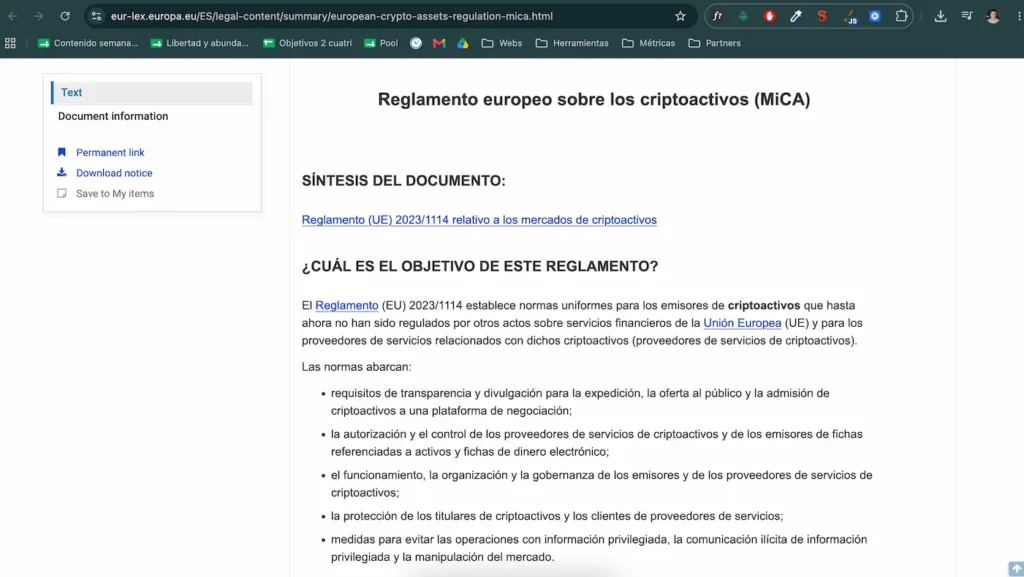Open the Libertad y abunda bookmark
Viewport: 1024px width, 577px height.
tap(200, 43)
